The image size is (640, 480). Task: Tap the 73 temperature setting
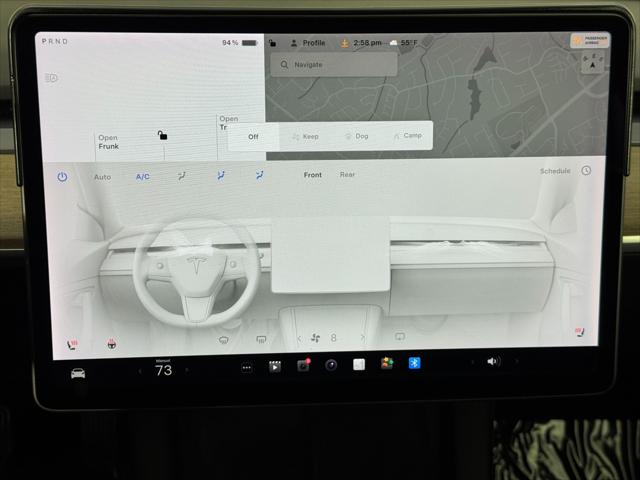tap(163, 370)
